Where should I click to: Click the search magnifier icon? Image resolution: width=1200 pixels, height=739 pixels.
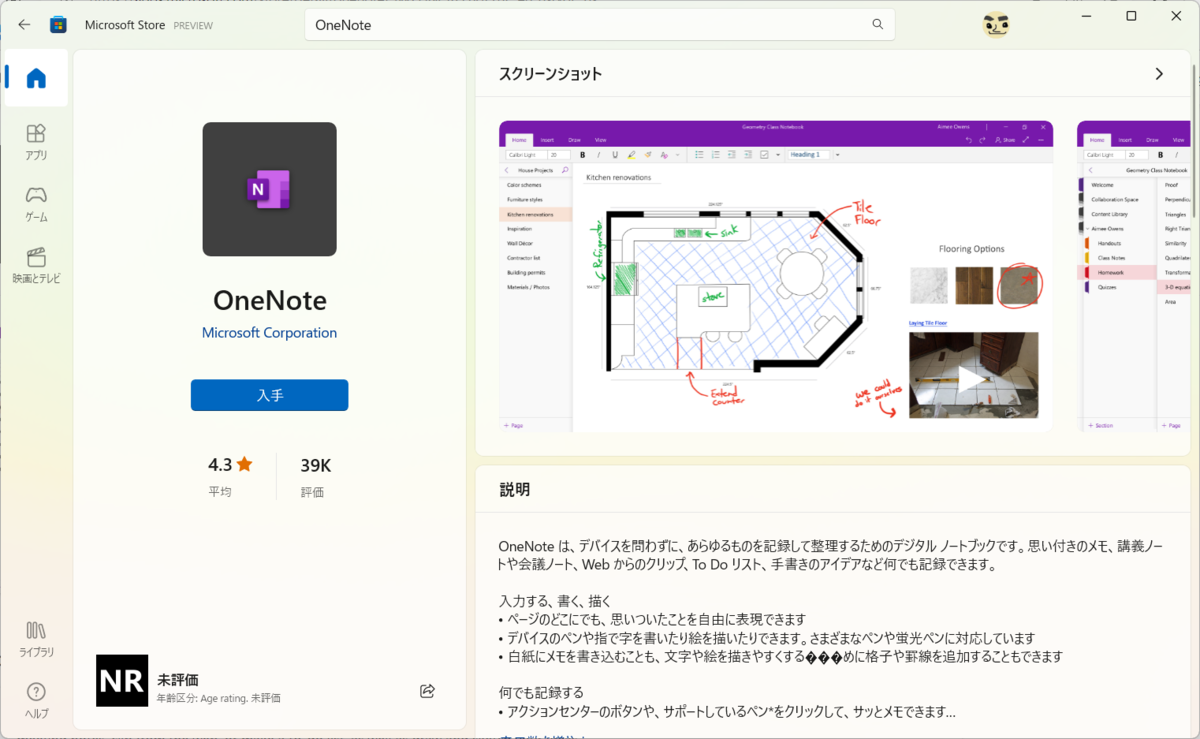tap(877, 24)
